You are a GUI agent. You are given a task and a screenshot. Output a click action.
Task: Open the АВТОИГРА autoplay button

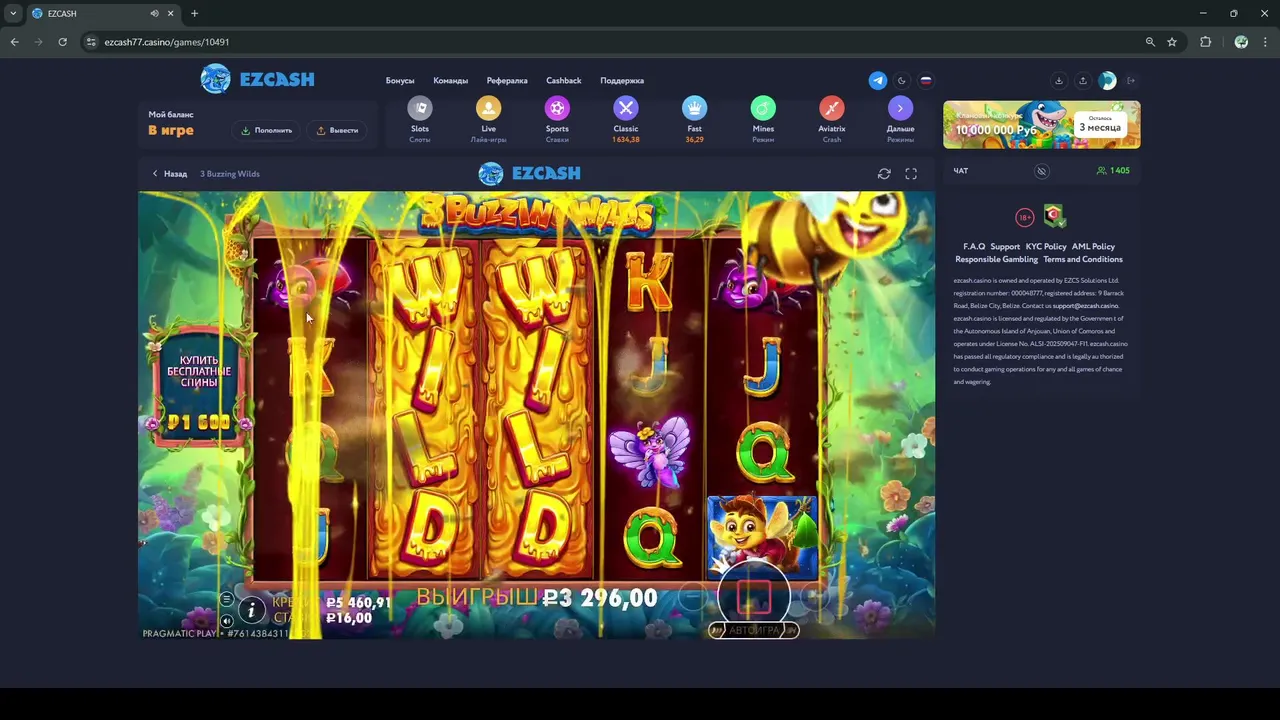pos(754,630)
